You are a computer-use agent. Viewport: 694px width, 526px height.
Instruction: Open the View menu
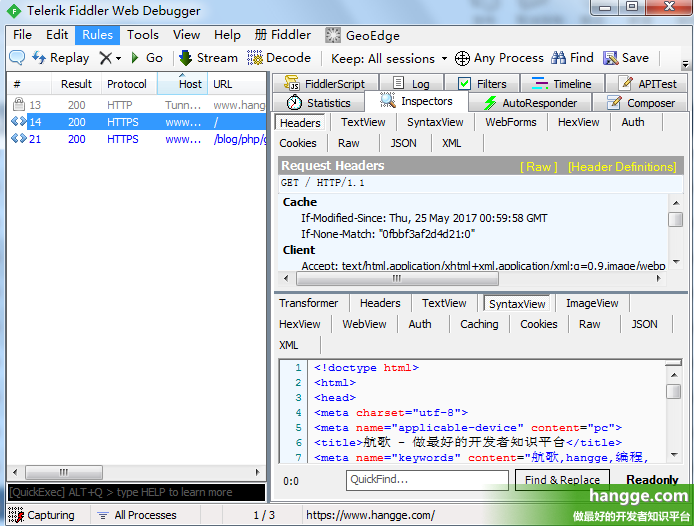coord(186,35)
